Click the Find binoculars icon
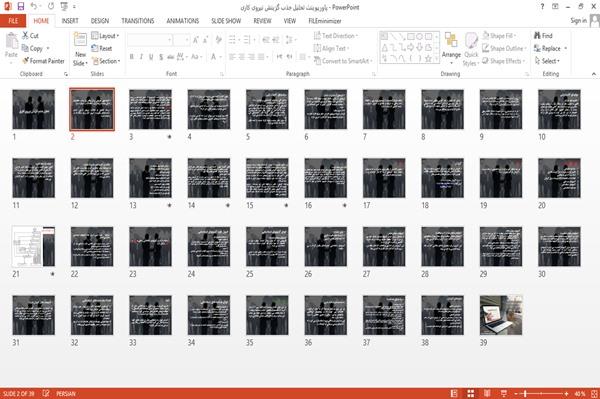 (x=538, y=36)
